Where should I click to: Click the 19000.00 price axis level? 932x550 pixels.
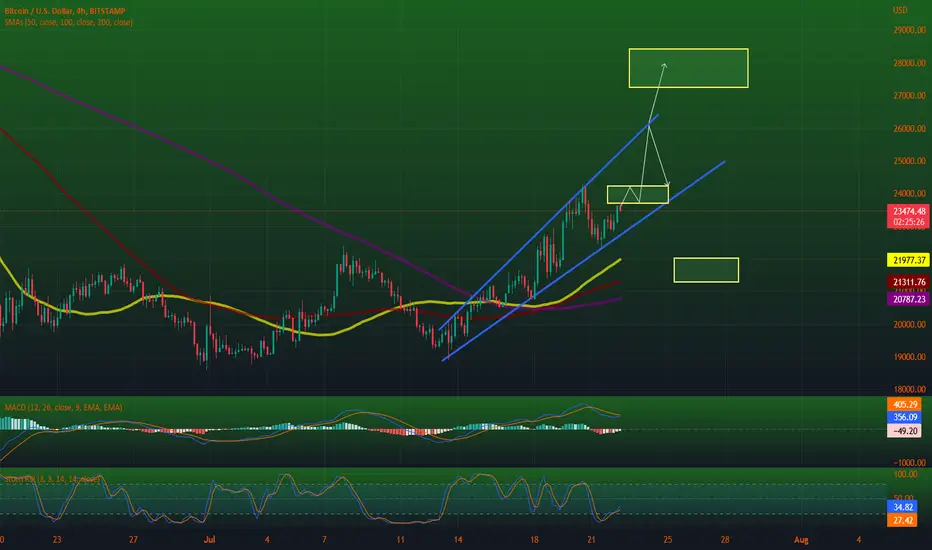[909, 357]
